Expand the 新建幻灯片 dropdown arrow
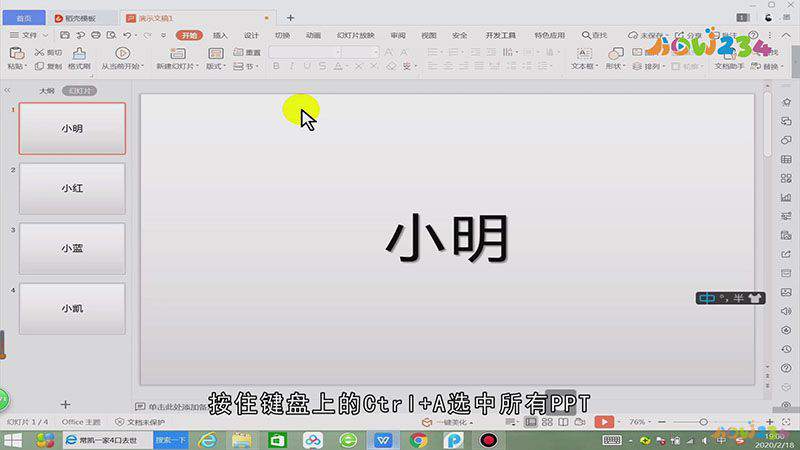The height and width of the screenshot is (450, 800). tap(197, 67)
